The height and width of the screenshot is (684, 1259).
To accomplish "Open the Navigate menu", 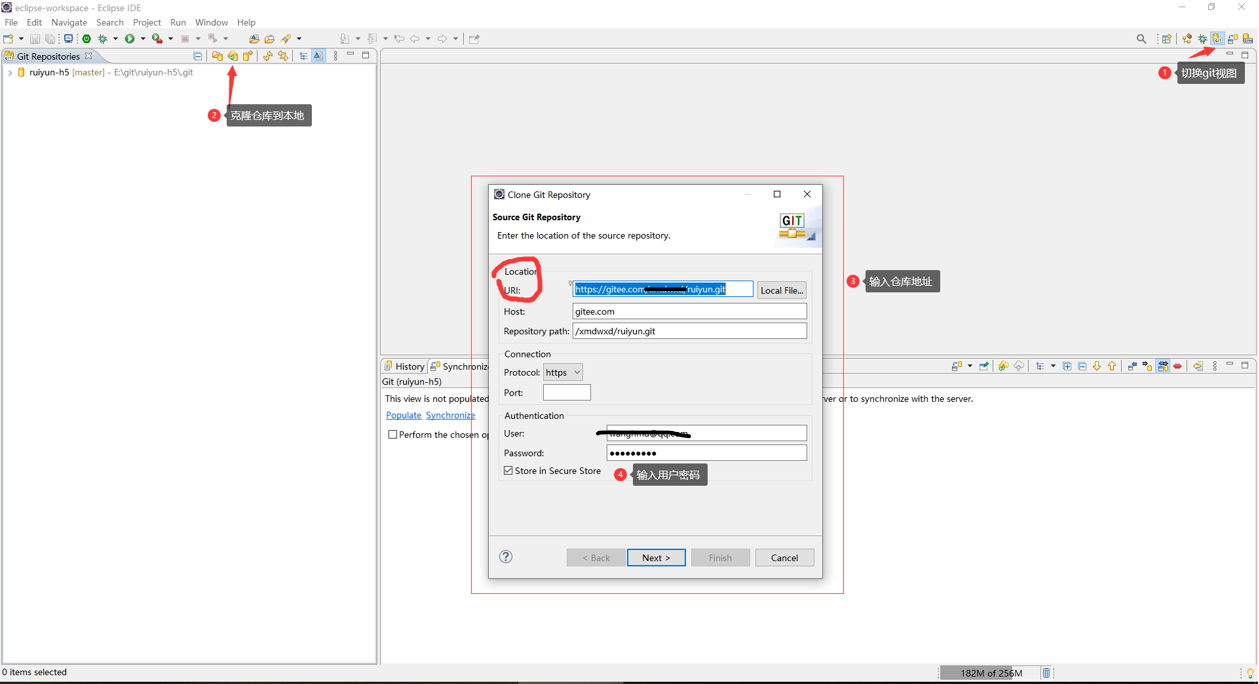I will [x=69, y=22].
